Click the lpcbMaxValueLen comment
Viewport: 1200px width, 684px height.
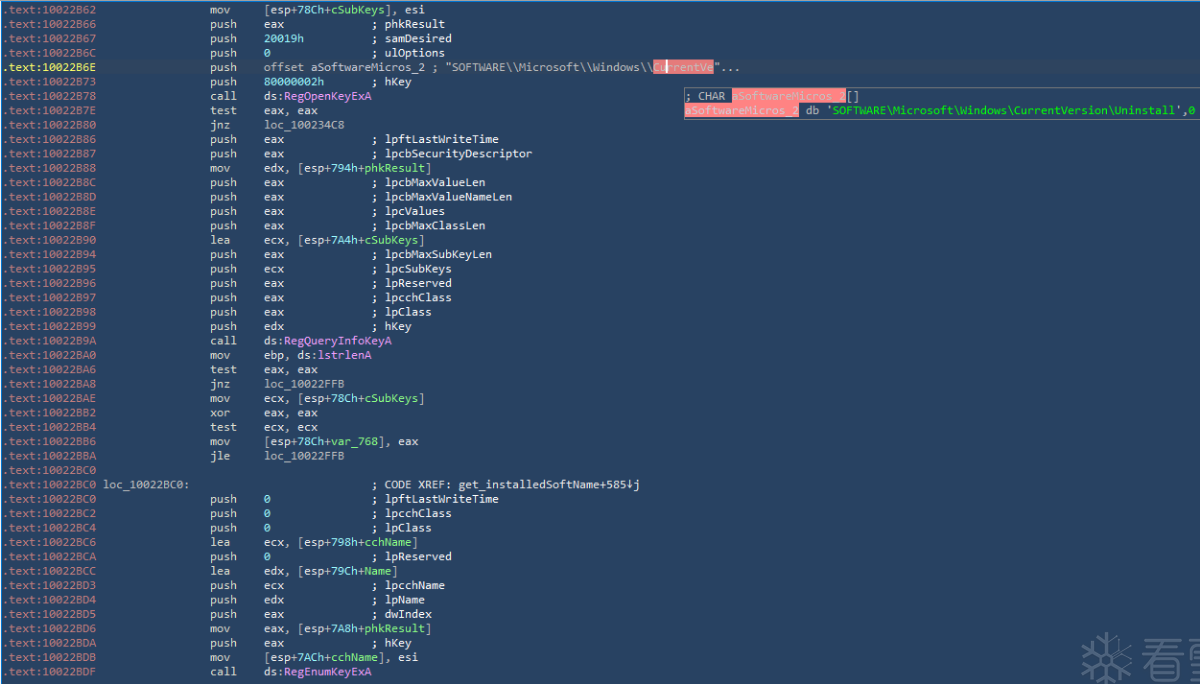(428, 183)
